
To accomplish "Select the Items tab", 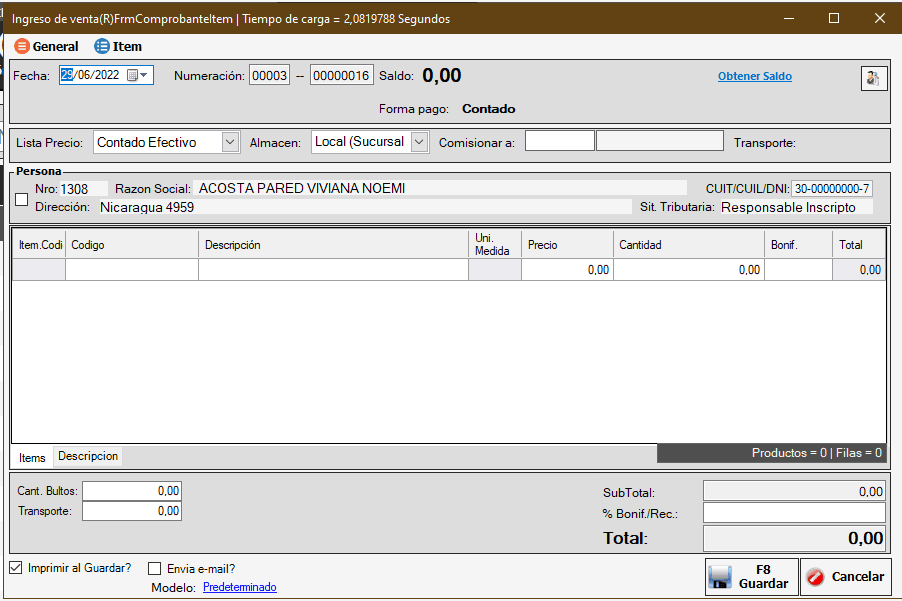I will click(x=32, y=457).
